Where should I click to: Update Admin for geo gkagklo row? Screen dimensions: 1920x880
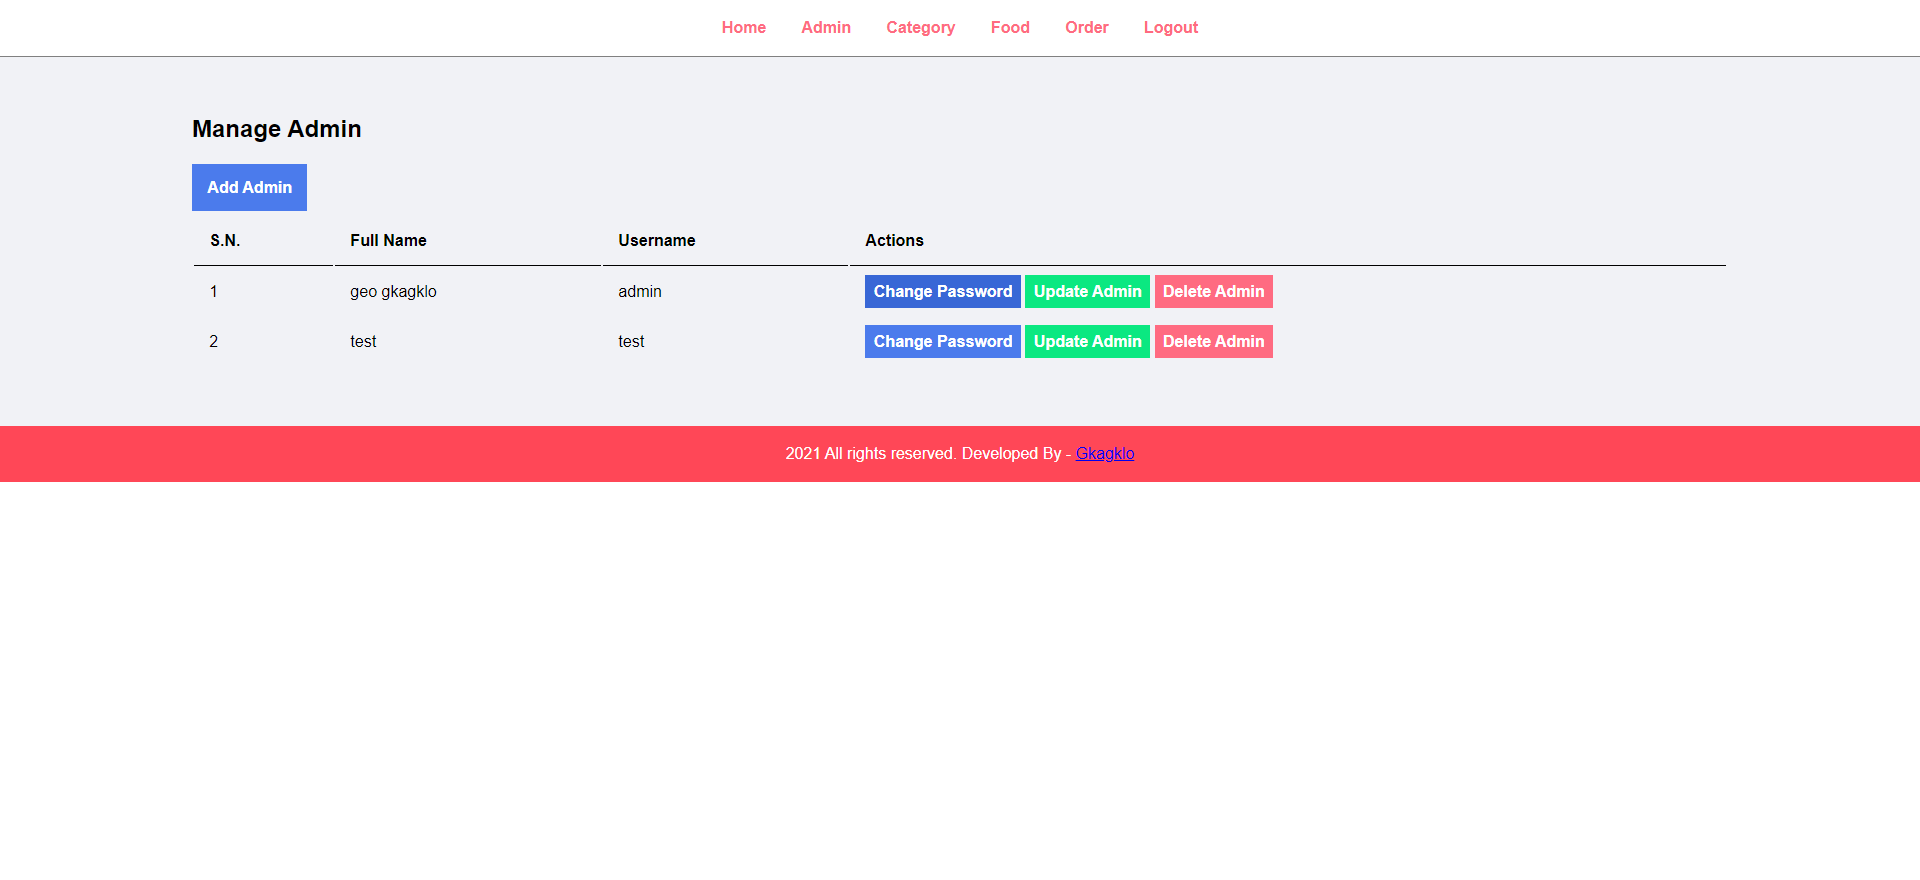click(1087, 291)
